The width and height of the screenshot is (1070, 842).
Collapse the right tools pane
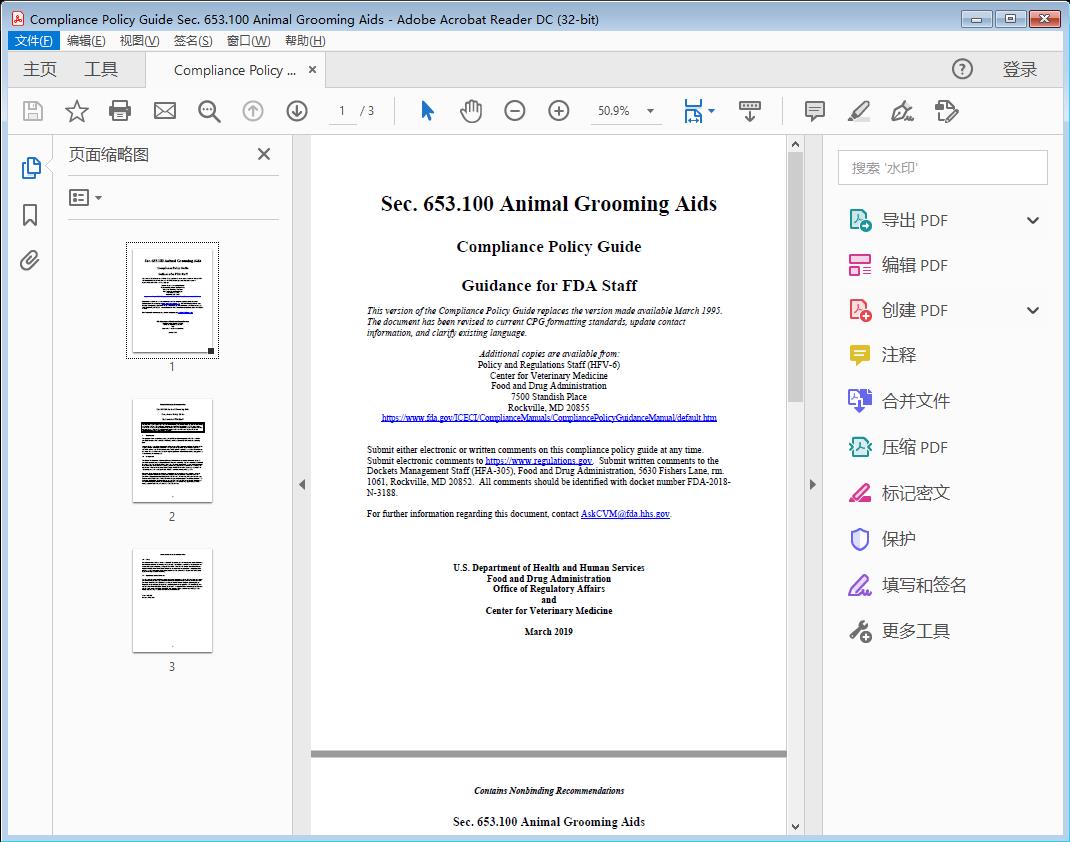pyautogui.click(x=812, y=485)
